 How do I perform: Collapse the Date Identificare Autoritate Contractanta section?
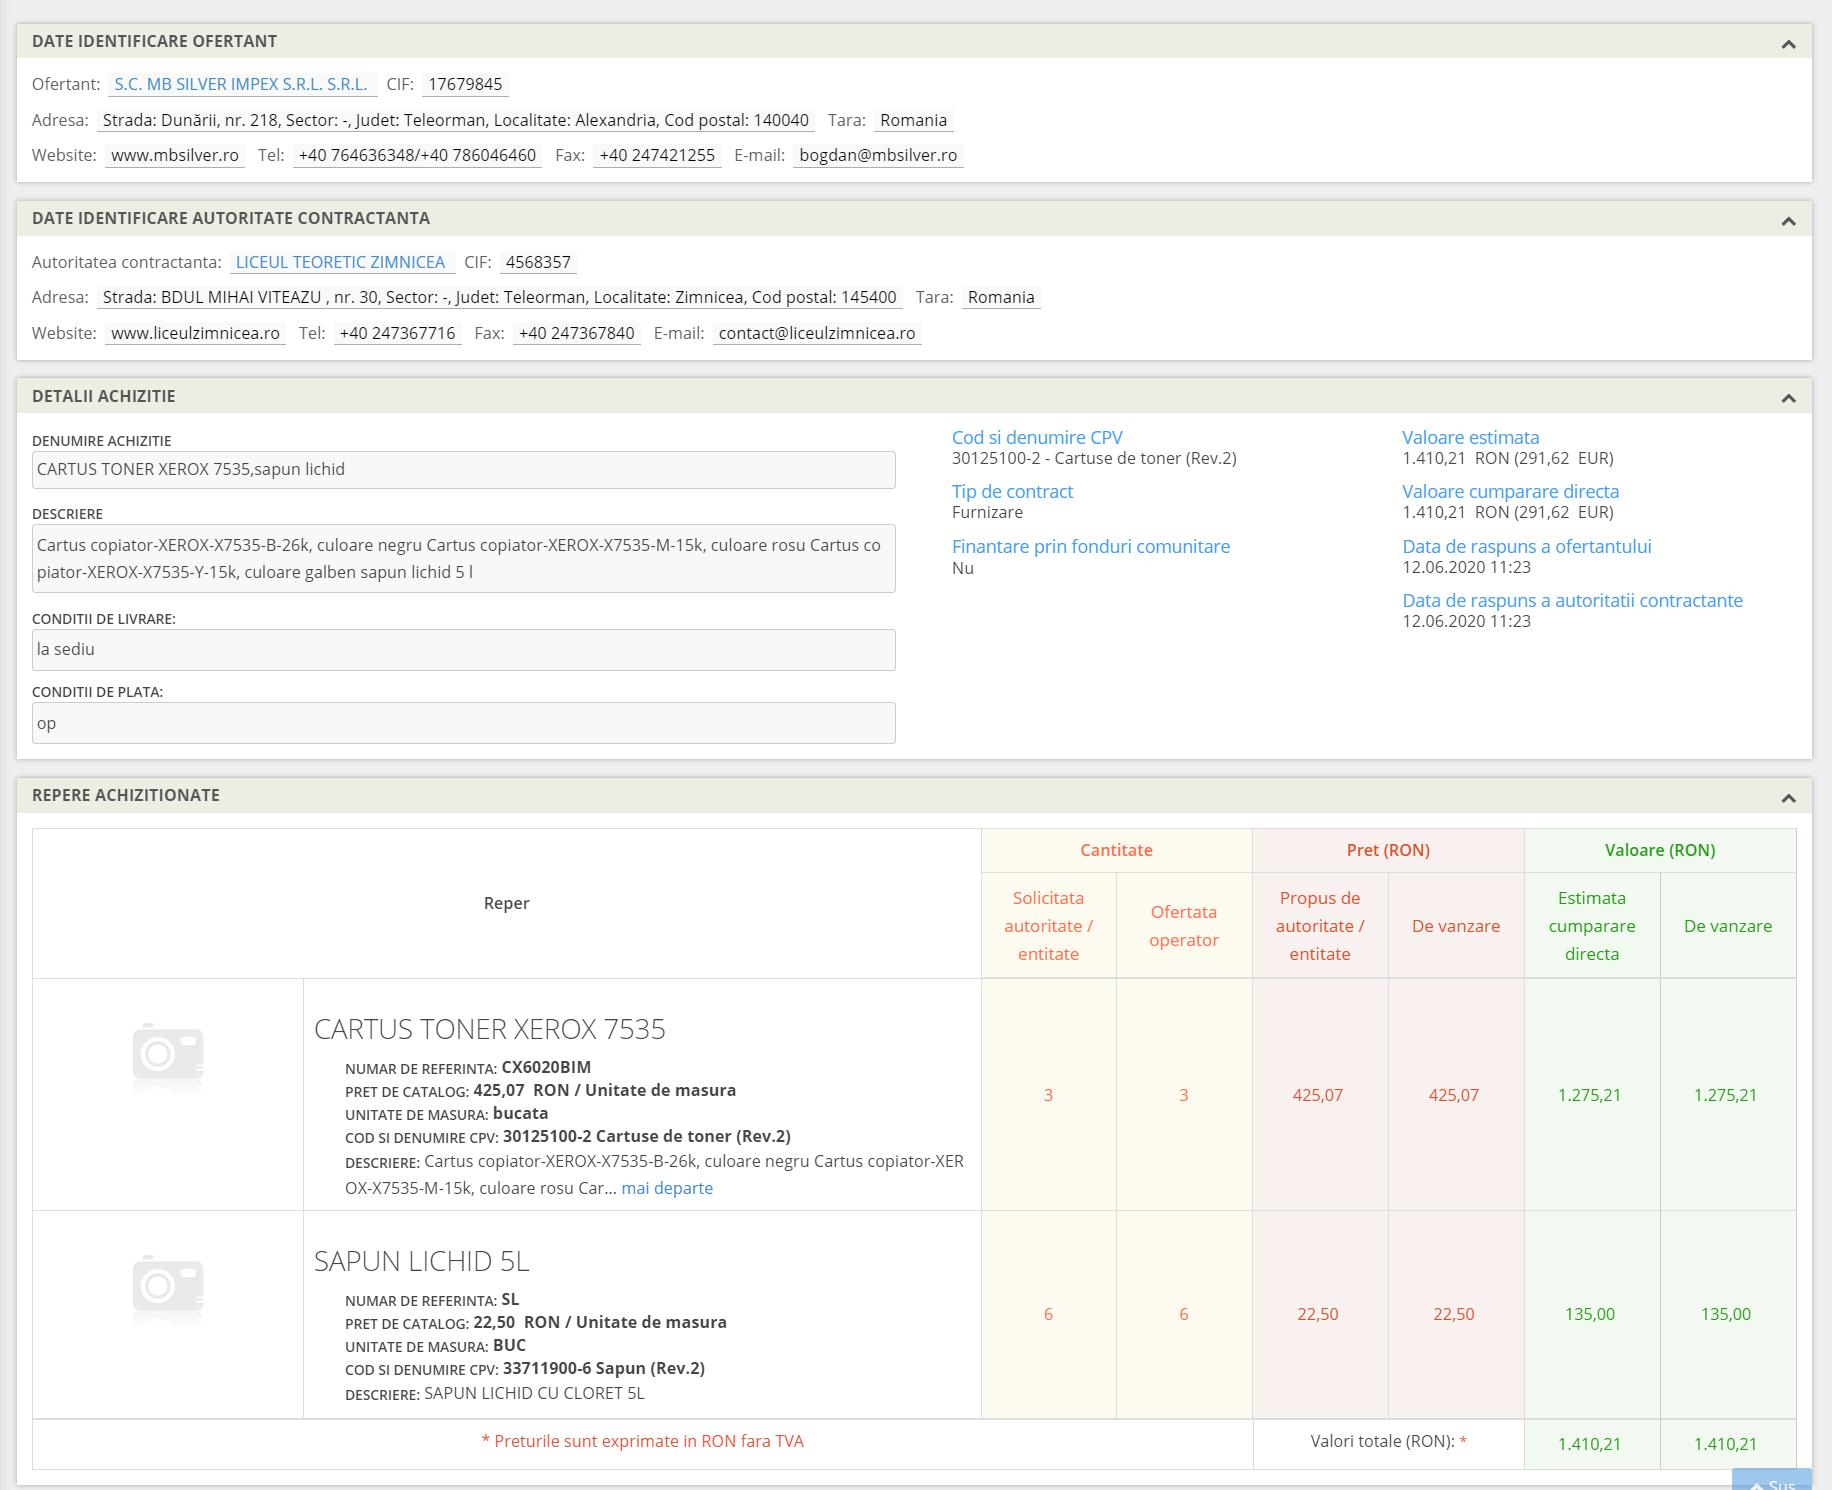[x=1789, y=221]
